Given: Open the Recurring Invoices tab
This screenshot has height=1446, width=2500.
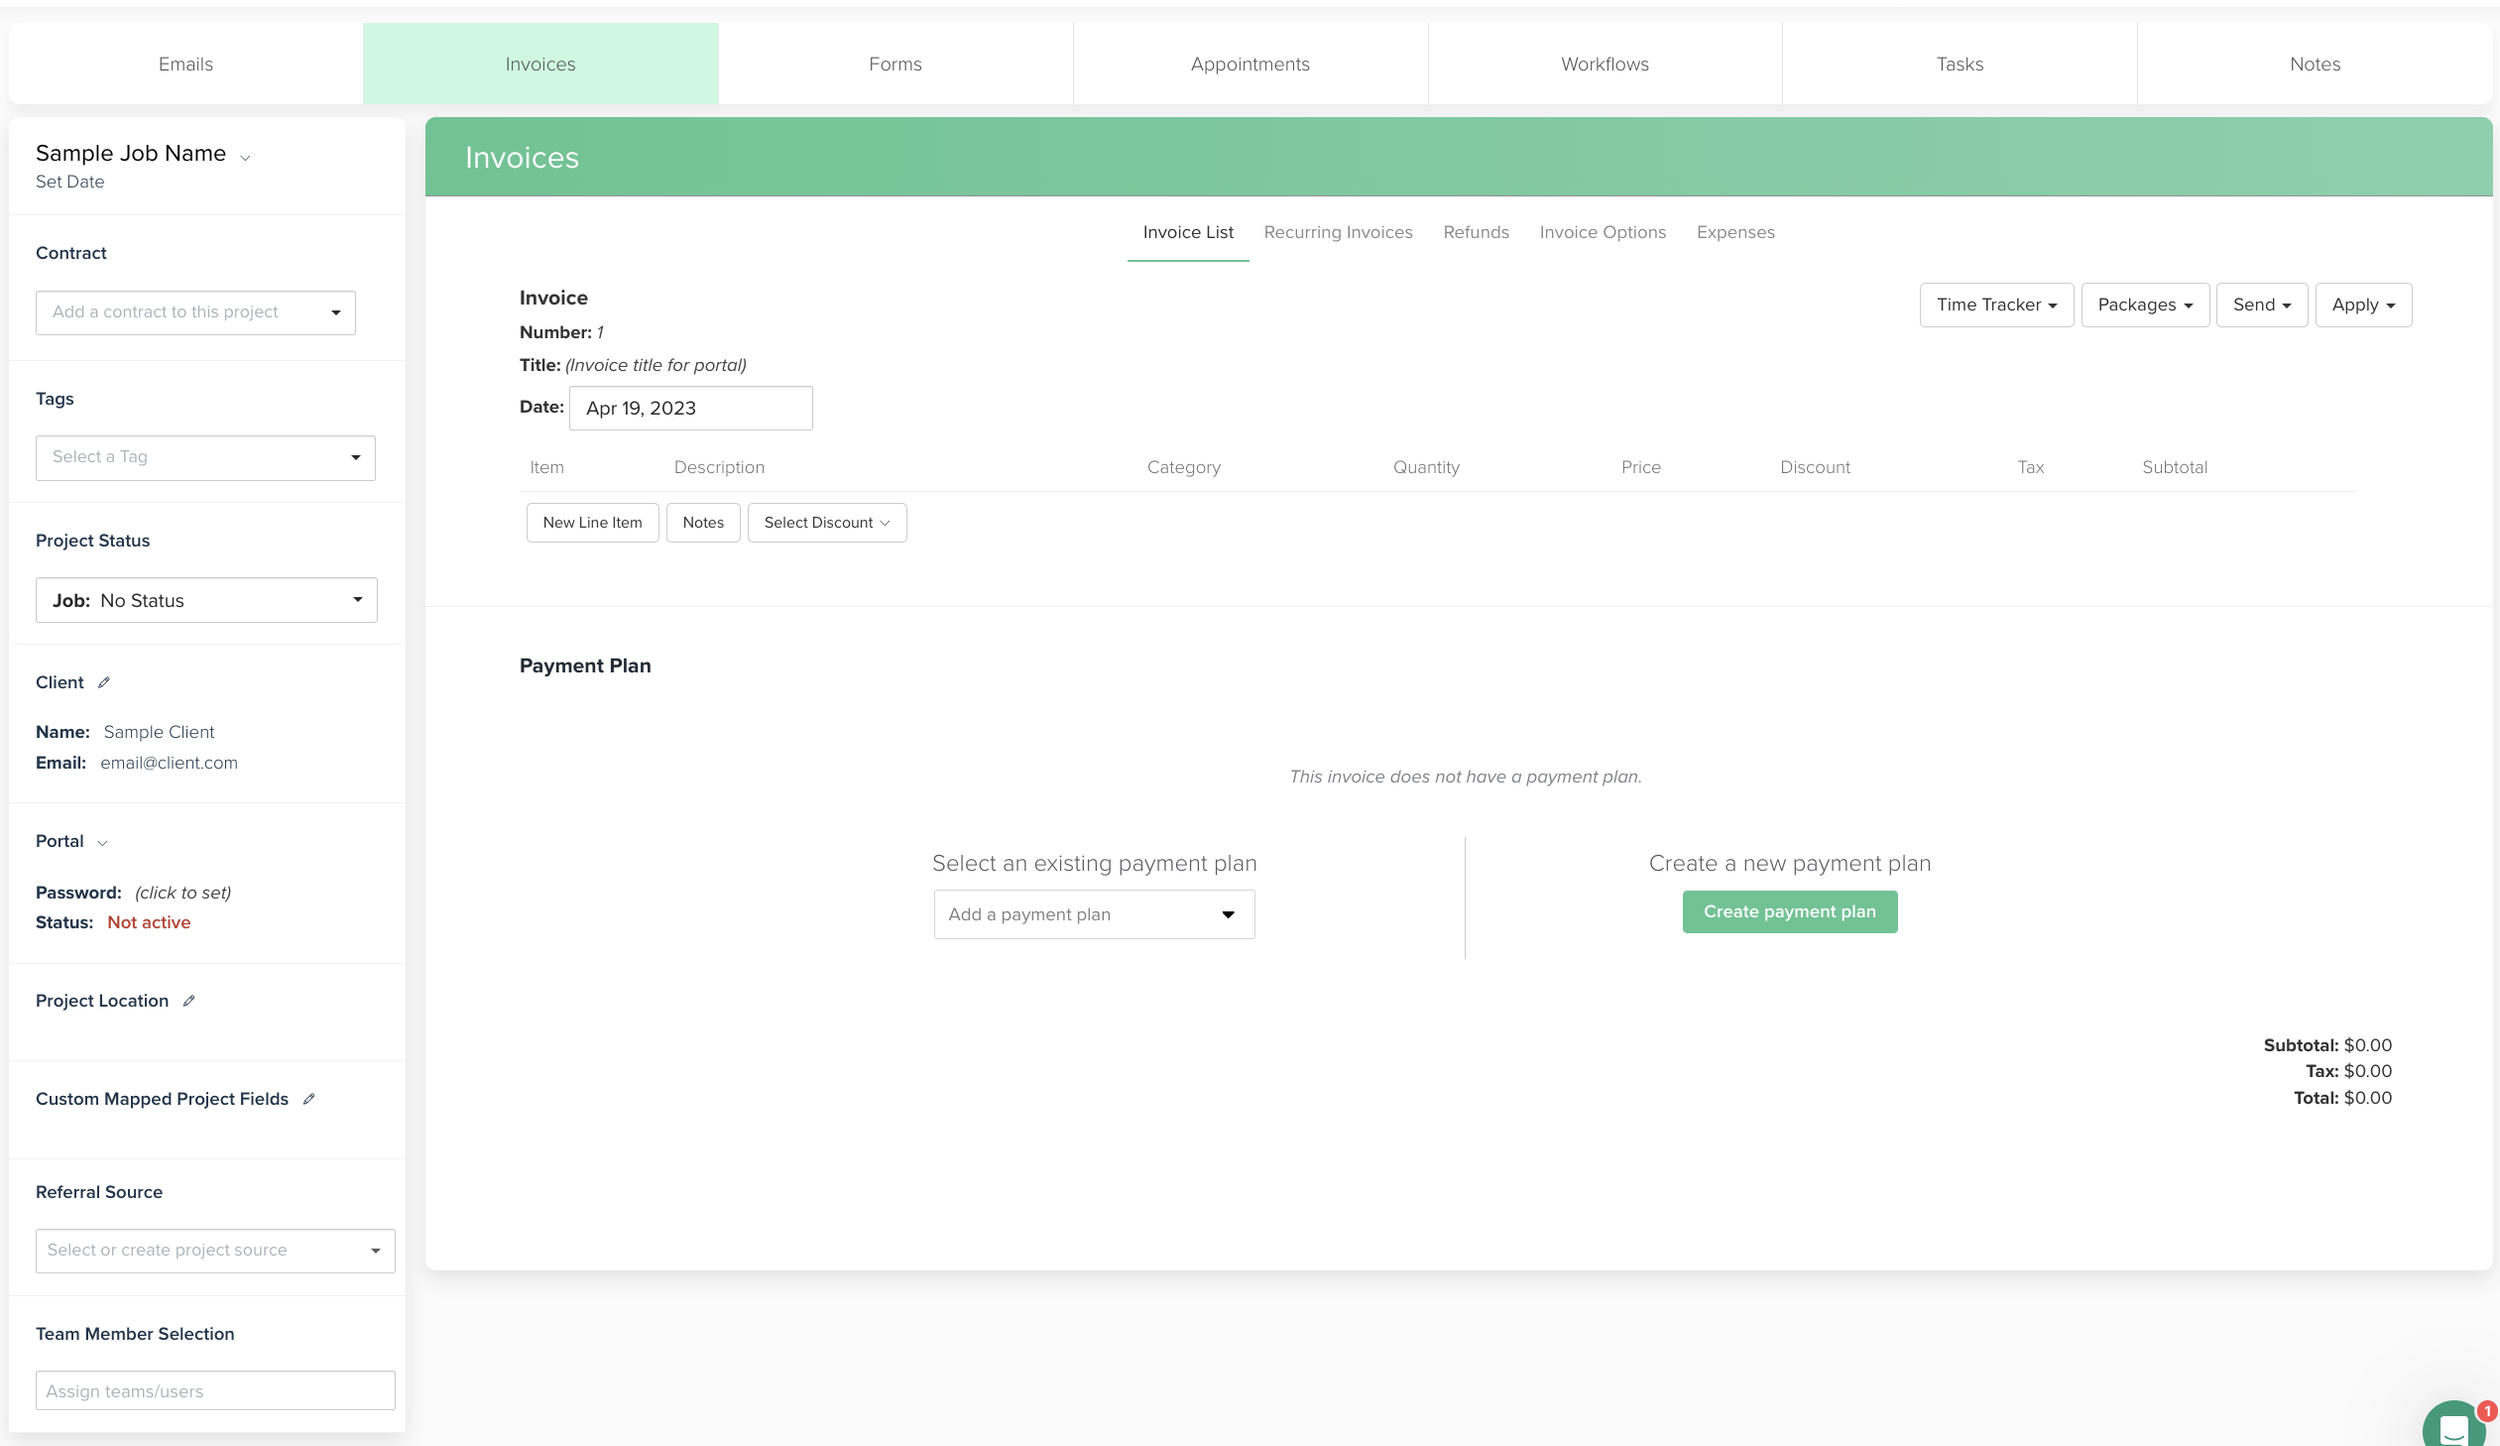Looking at the screenshot, I should (1337, 232).
